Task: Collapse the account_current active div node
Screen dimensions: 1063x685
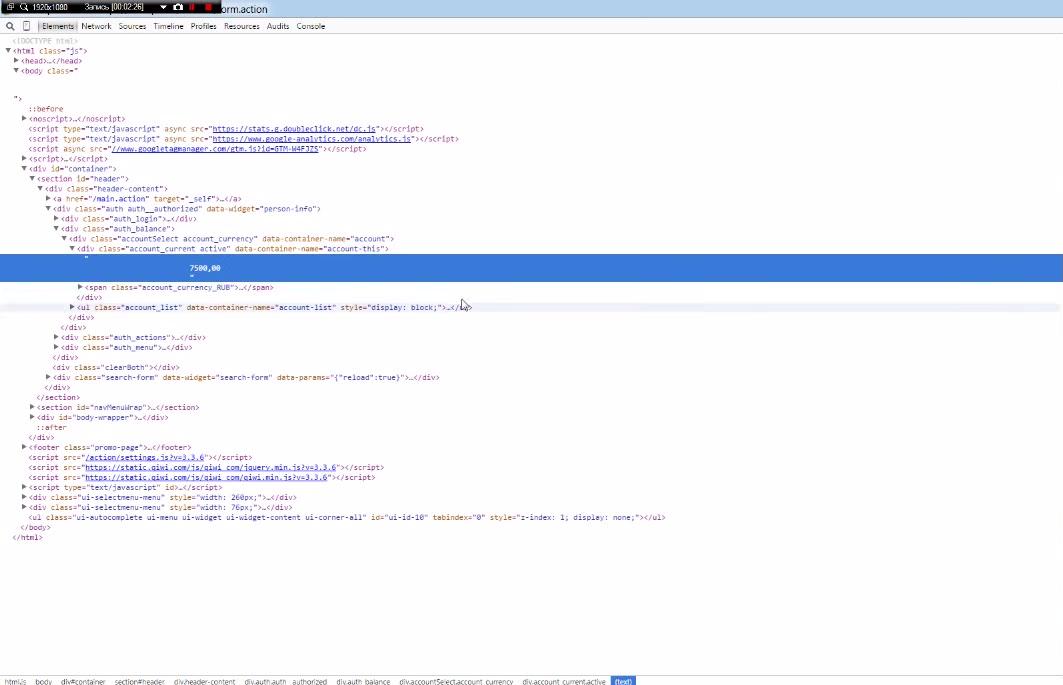Action: (73, 249)
